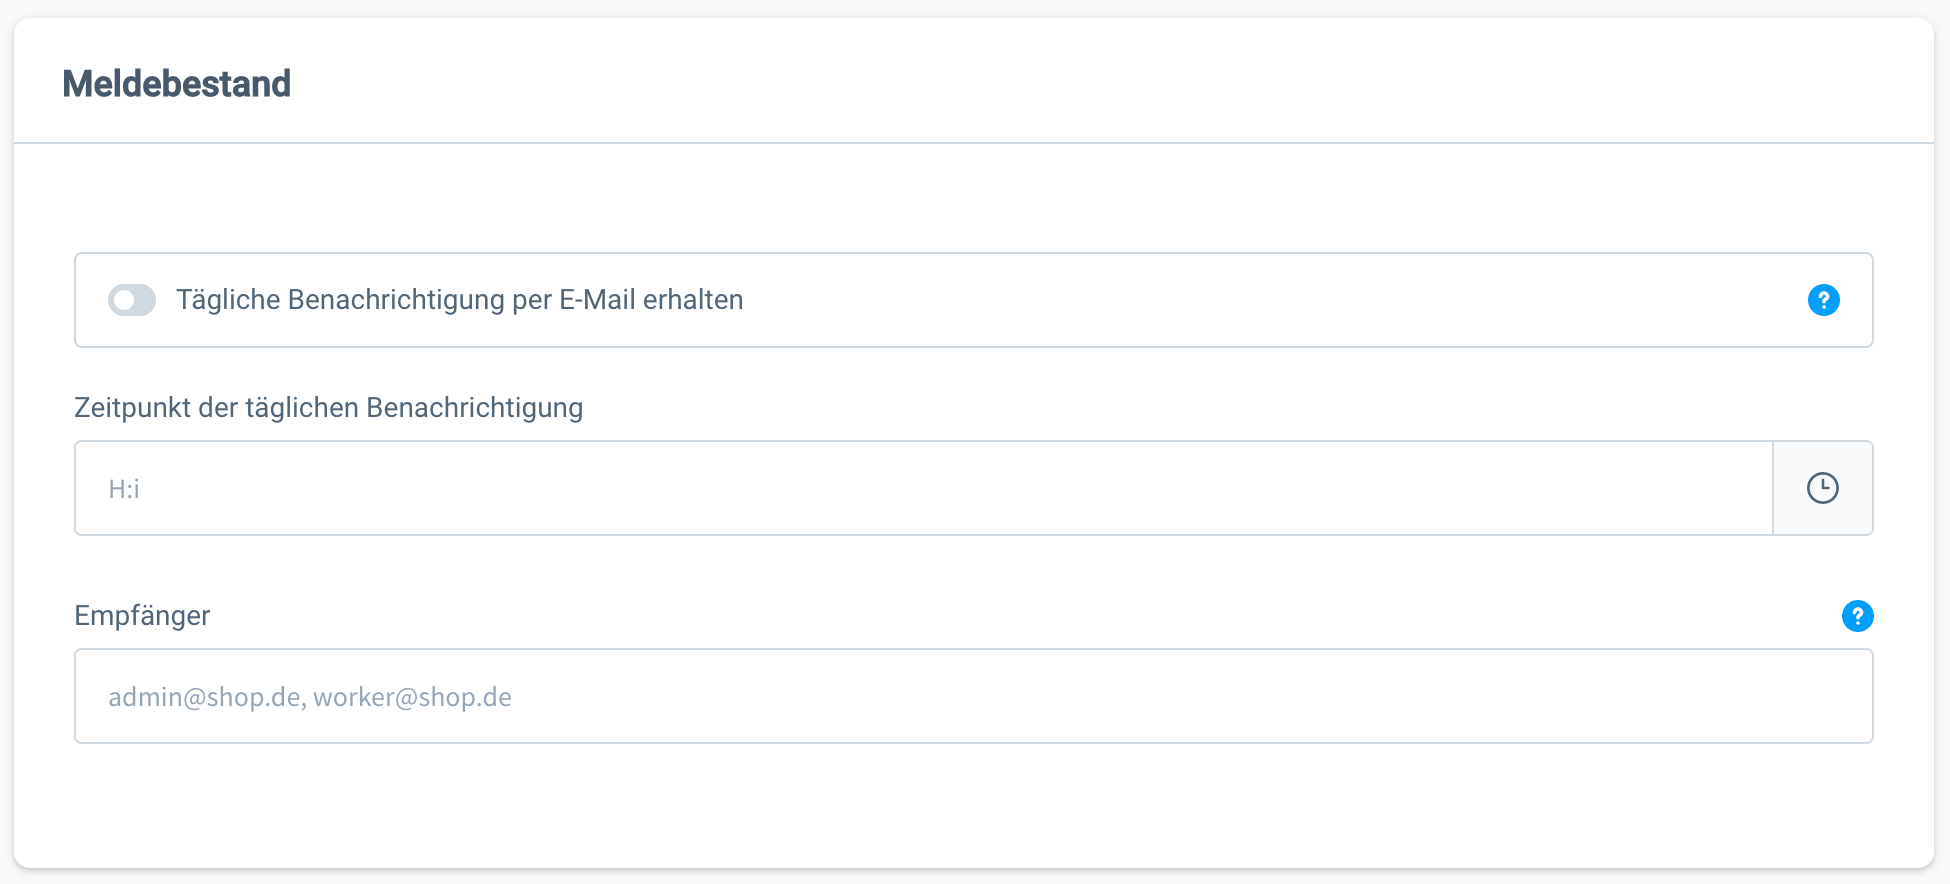
Task: Show recipients help via blue question mark
Action: pos(1857,616)
